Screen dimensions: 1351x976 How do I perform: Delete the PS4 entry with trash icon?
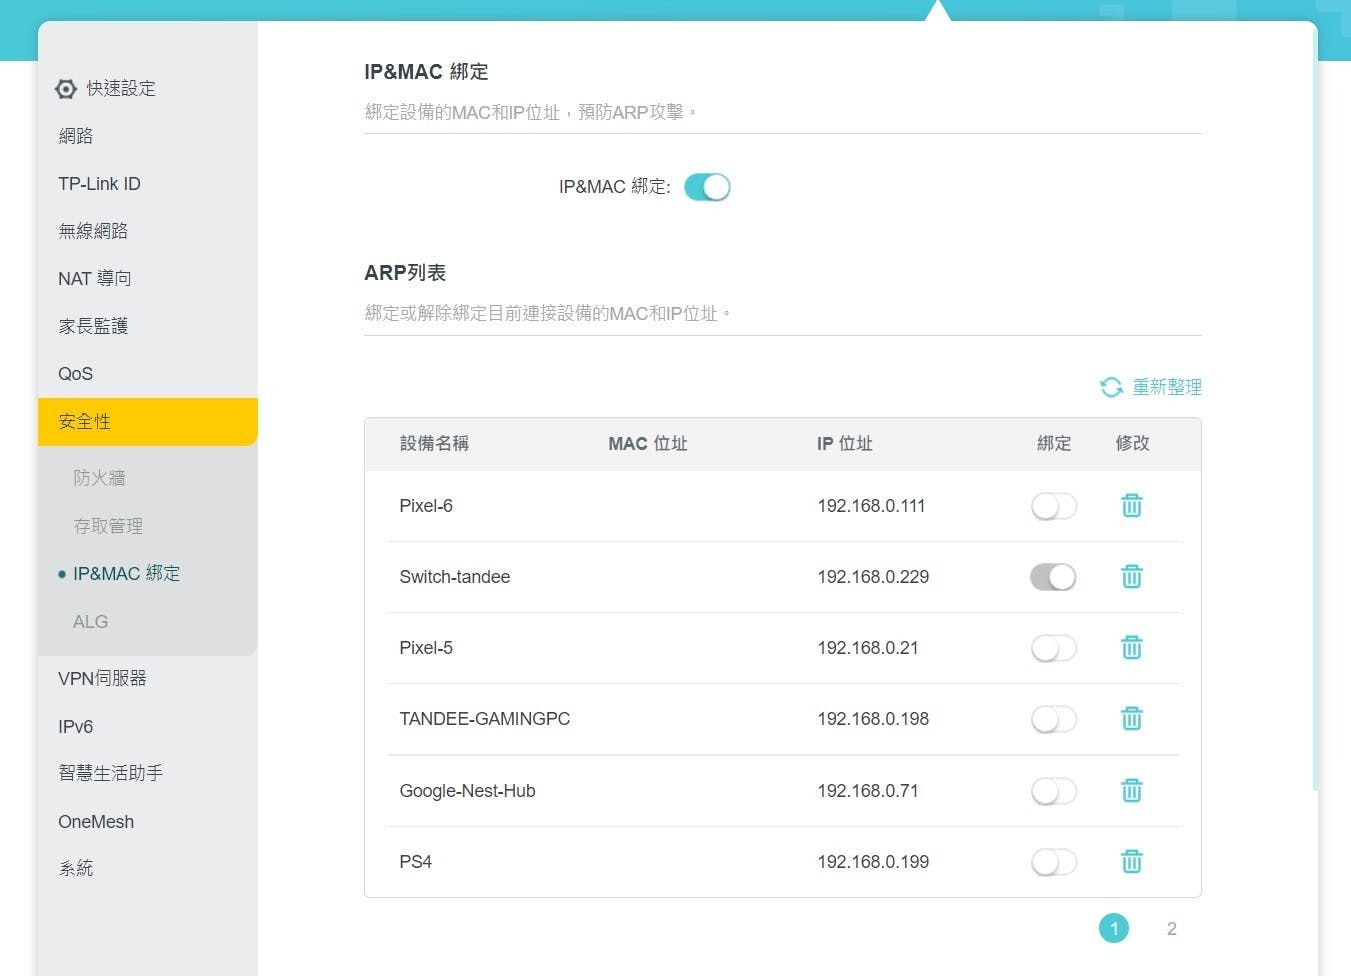(x=1131, y=862)
